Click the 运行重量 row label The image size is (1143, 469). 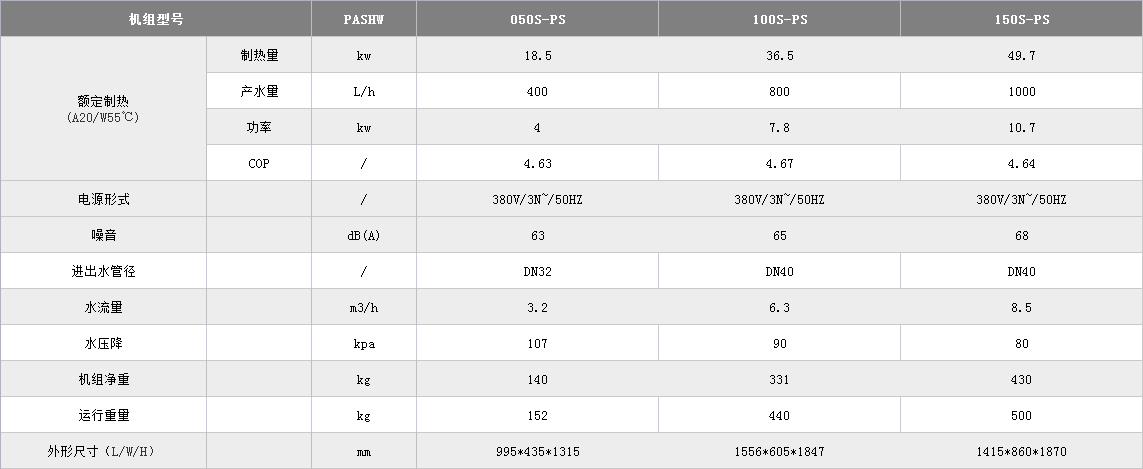[x=104, y=415]
